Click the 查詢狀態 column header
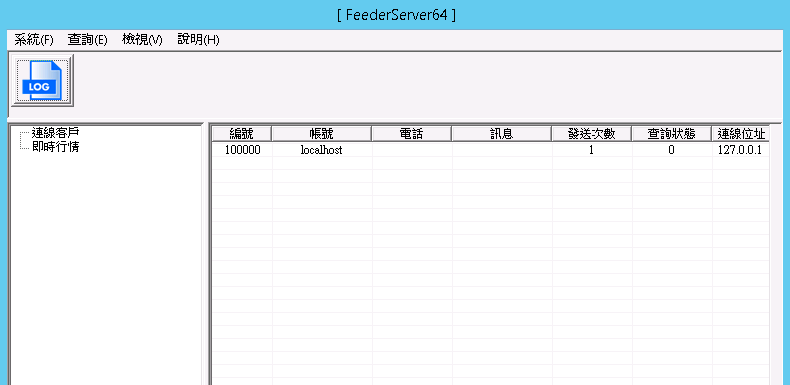790x385 pixels. pos(672,134)
